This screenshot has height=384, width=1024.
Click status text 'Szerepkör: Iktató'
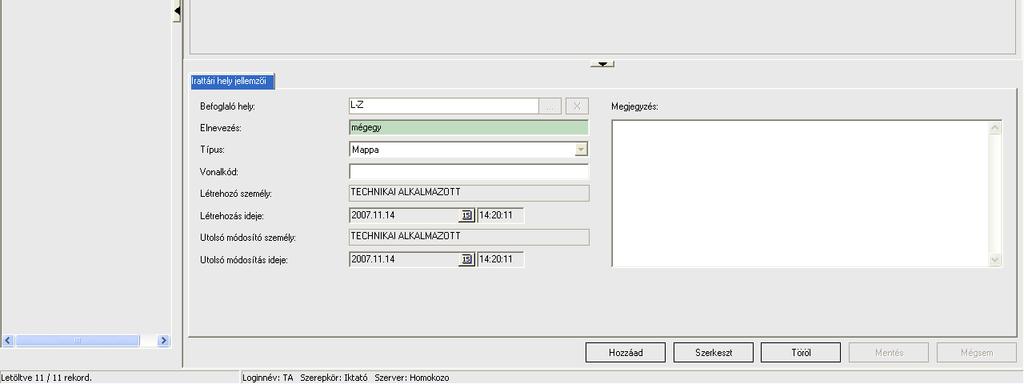point(334,377)
